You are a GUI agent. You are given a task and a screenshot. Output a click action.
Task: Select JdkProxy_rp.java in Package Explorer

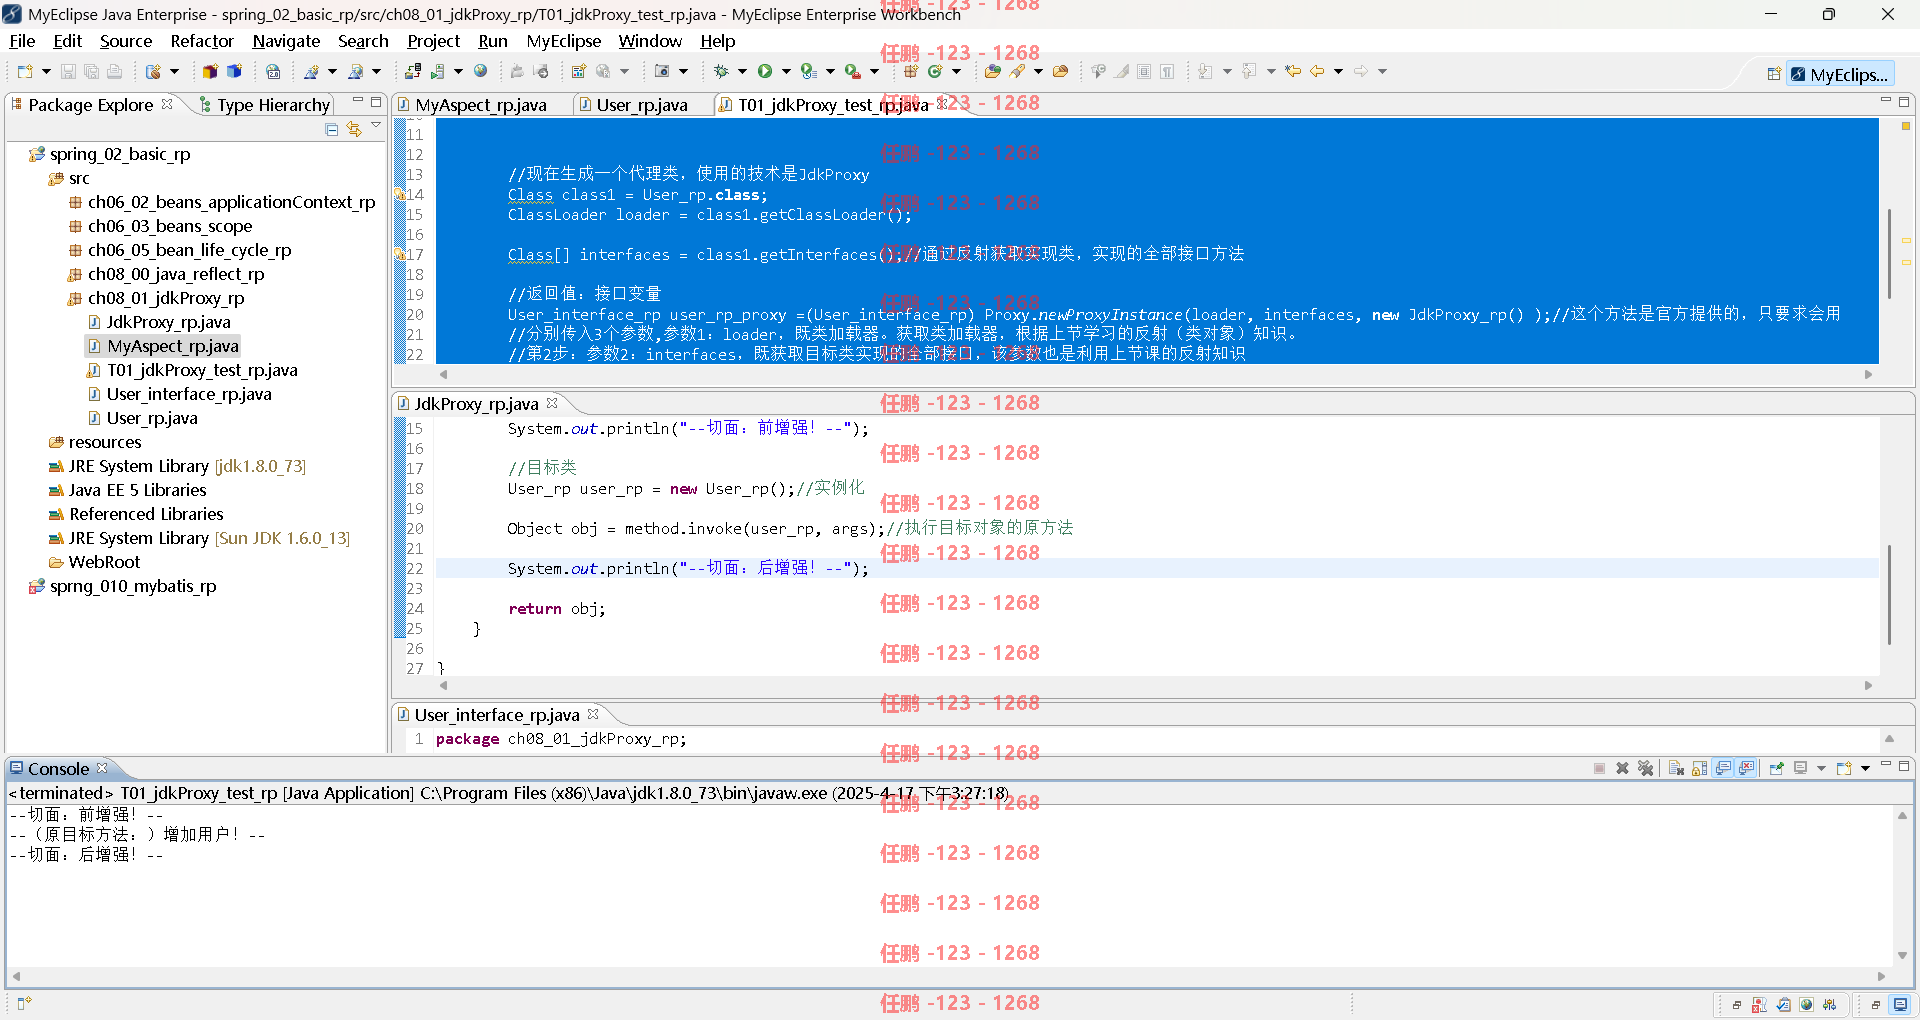(x=159, y=322)
